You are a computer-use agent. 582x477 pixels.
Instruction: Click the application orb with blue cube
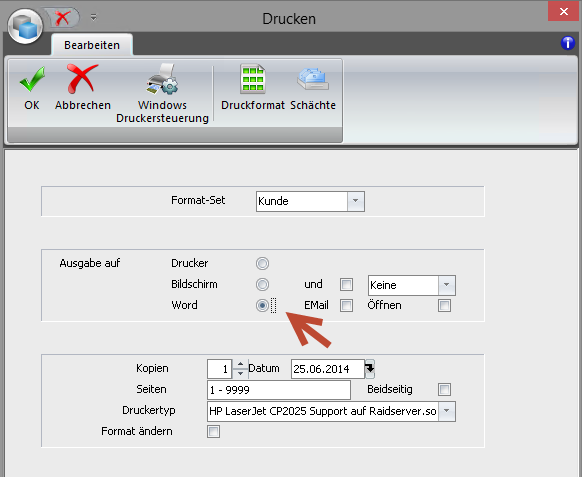pyautogui.click(x=25, y=26)
